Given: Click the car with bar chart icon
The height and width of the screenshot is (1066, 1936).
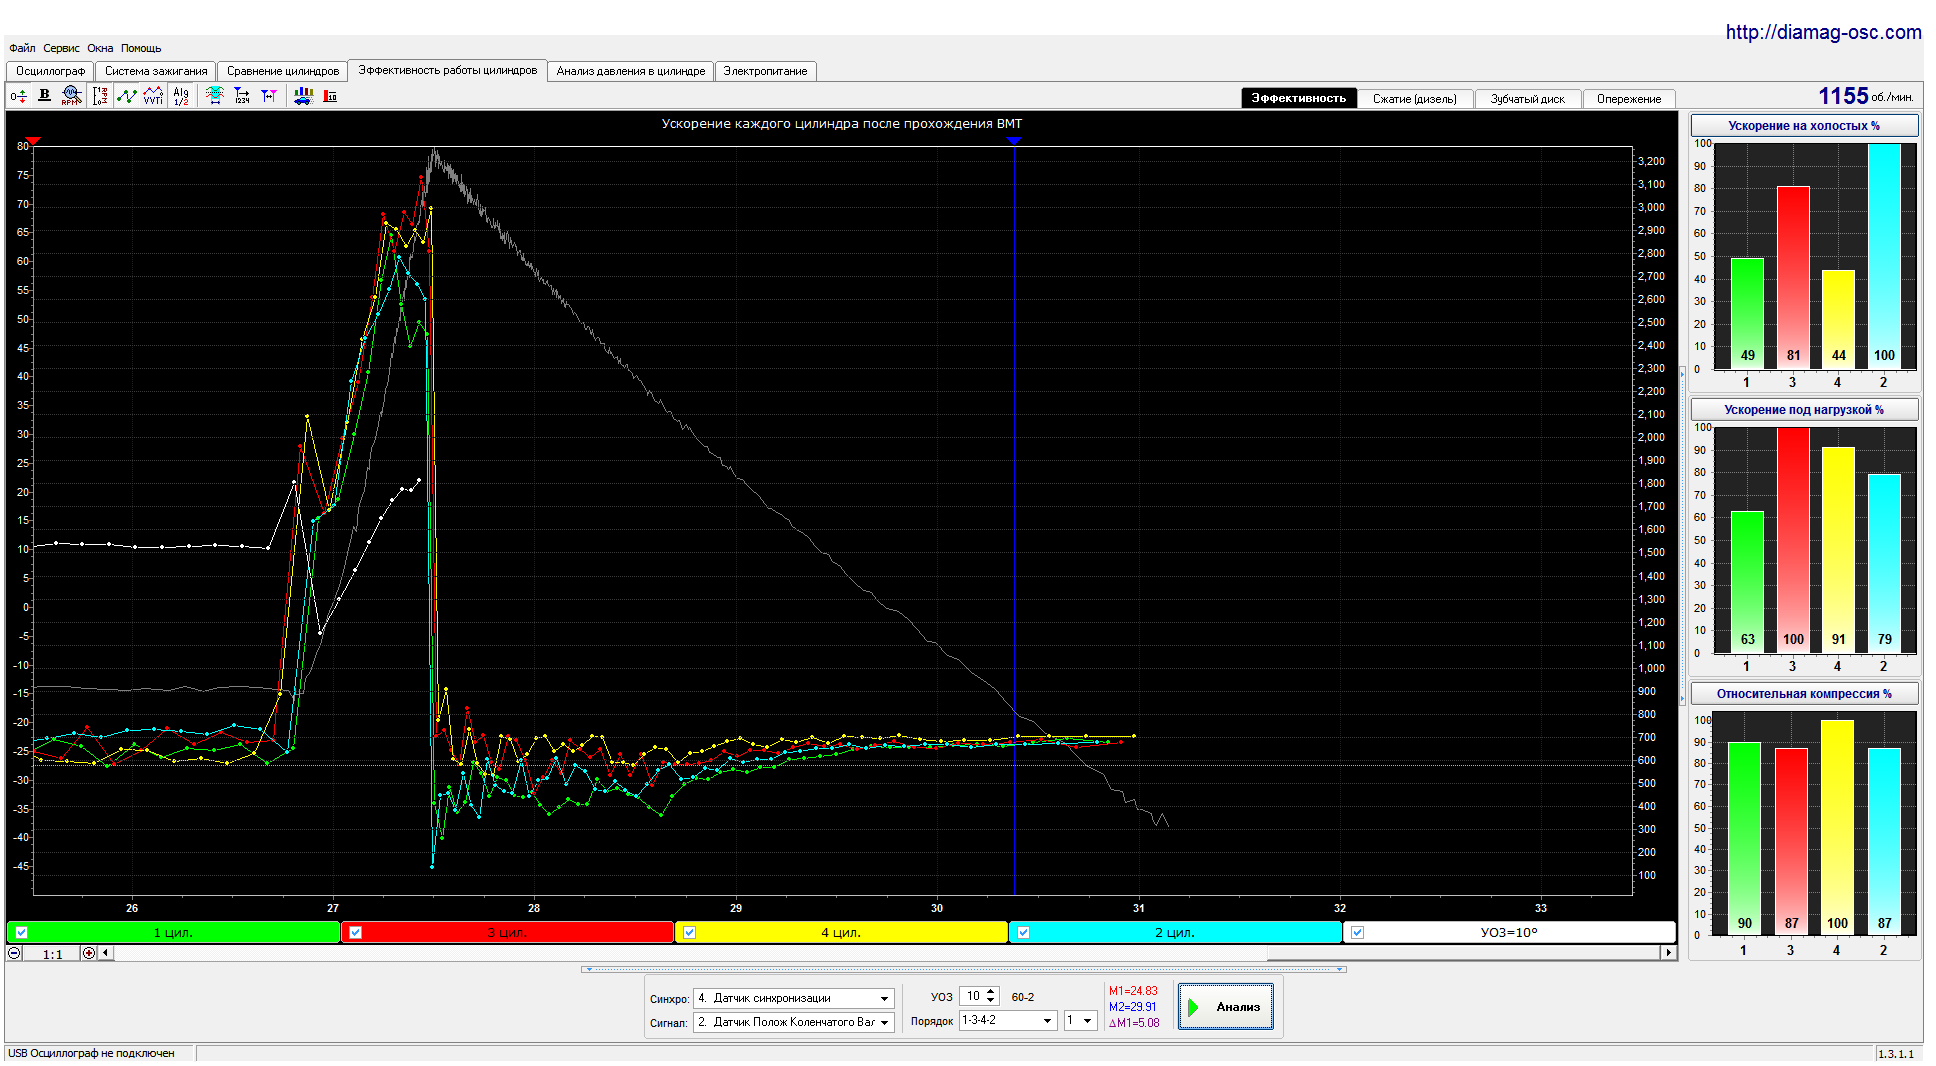Looking at the screenshot, I should click(303, 96).
